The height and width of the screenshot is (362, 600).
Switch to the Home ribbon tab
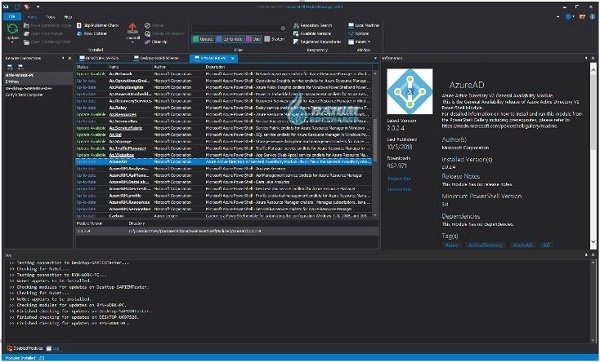coord(33,17)
